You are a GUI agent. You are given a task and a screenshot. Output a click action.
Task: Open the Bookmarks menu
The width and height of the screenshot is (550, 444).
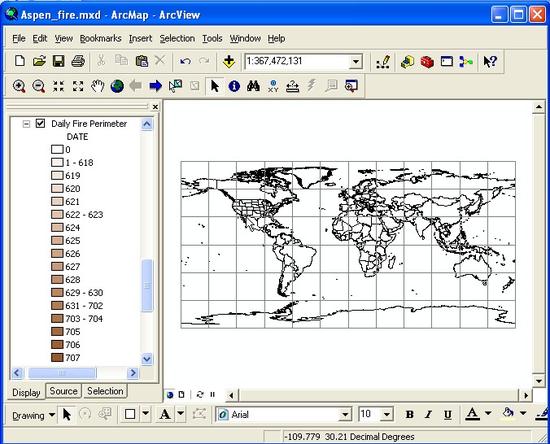coord(100,38)
